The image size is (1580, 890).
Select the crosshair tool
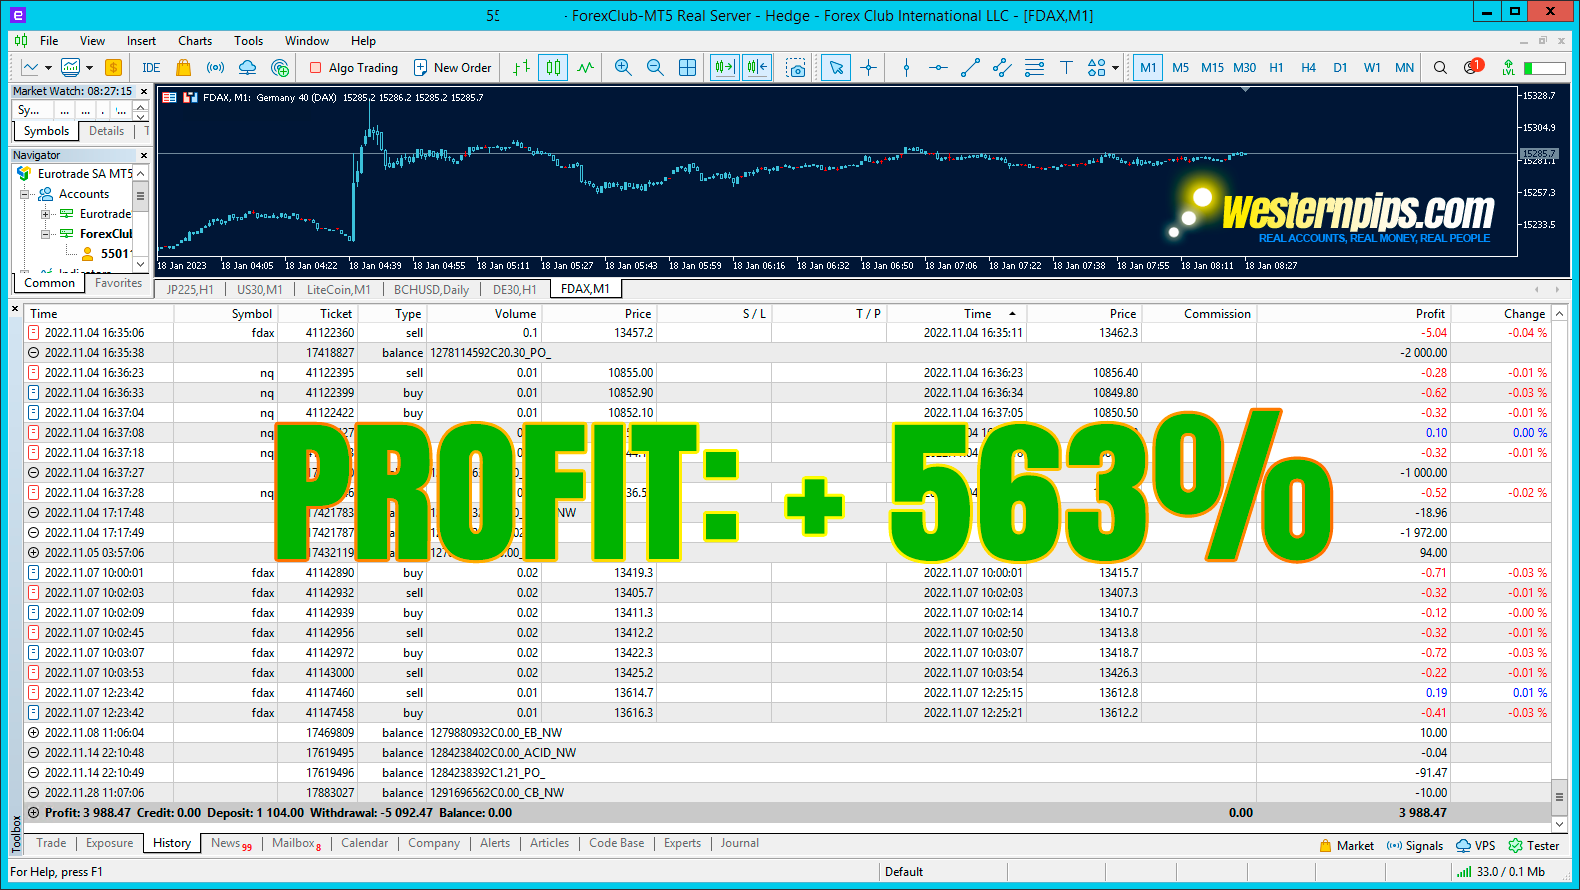(868, 68)
